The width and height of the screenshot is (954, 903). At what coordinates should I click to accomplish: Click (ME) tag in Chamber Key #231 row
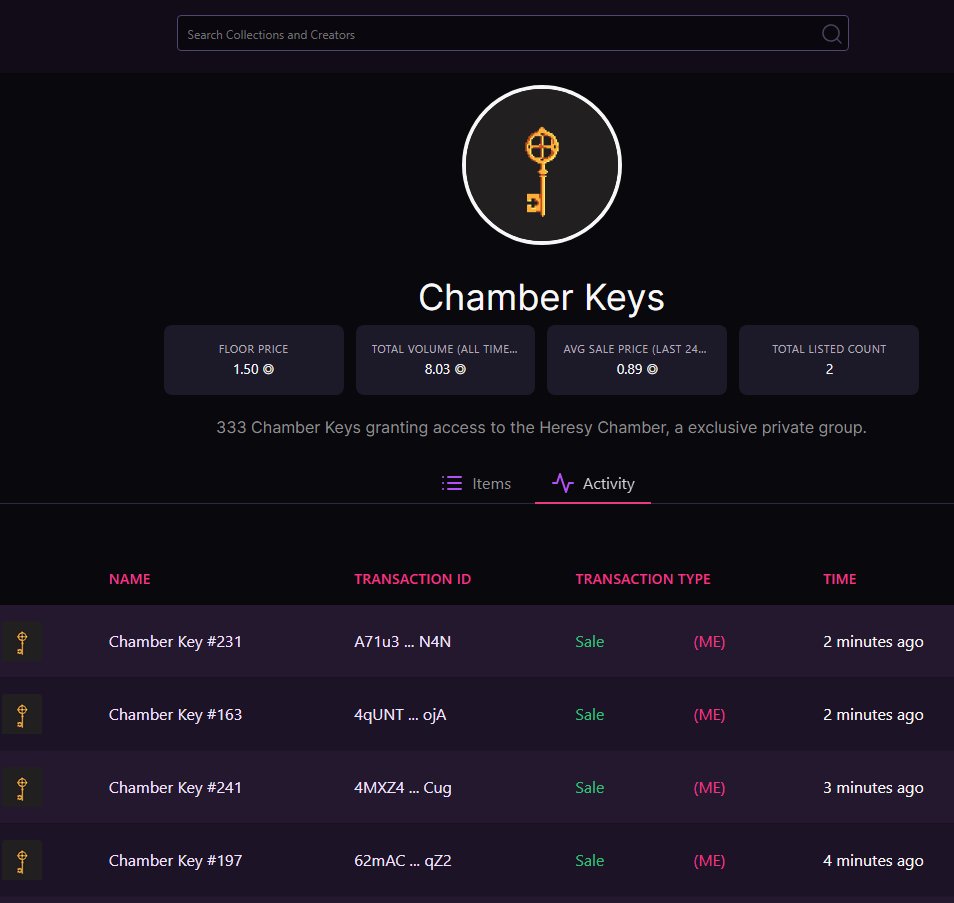click(709, 642)
